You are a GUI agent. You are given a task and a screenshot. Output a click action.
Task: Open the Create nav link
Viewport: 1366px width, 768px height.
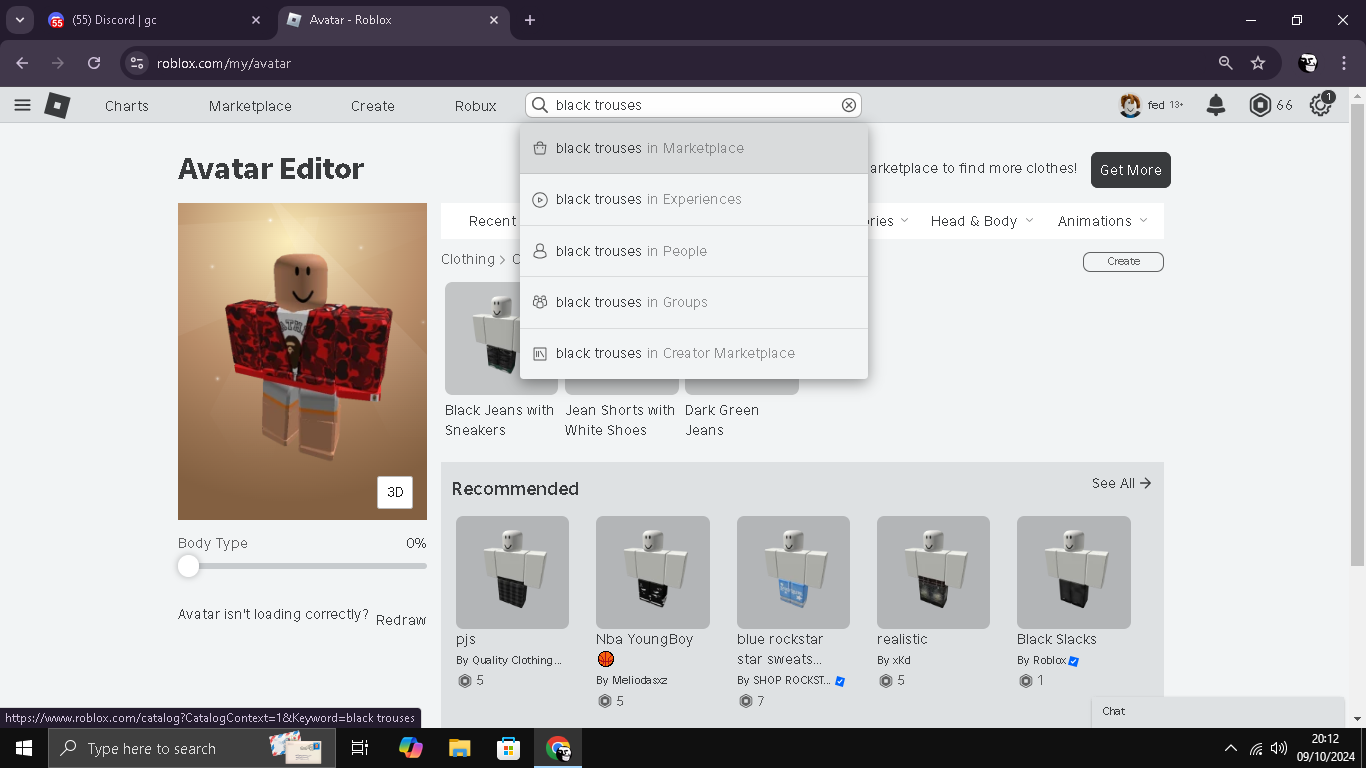point(373,106)
